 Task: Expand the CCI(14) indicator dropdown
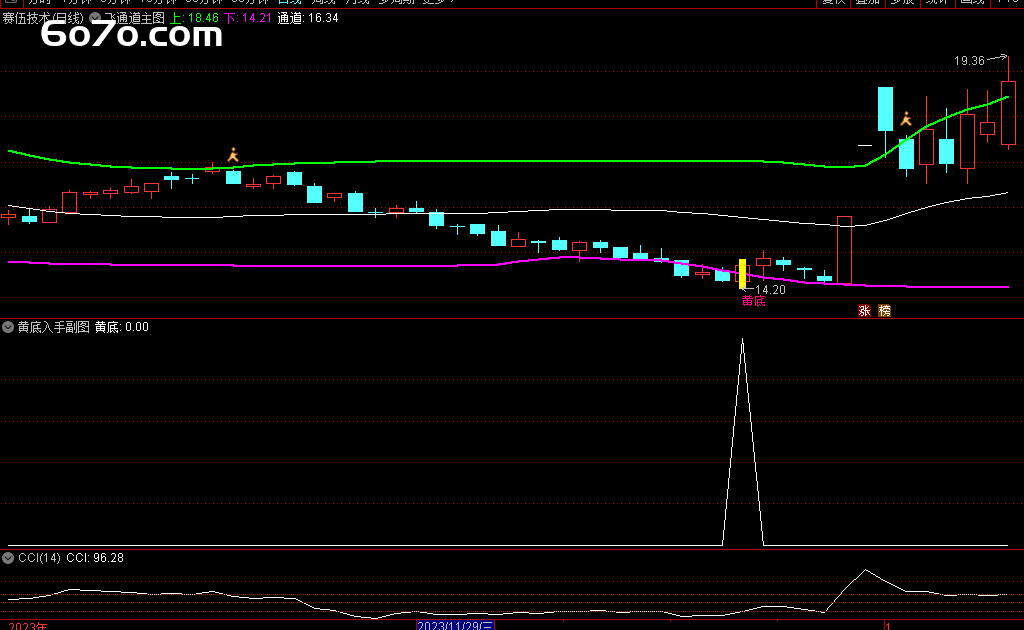pos(8,557)
